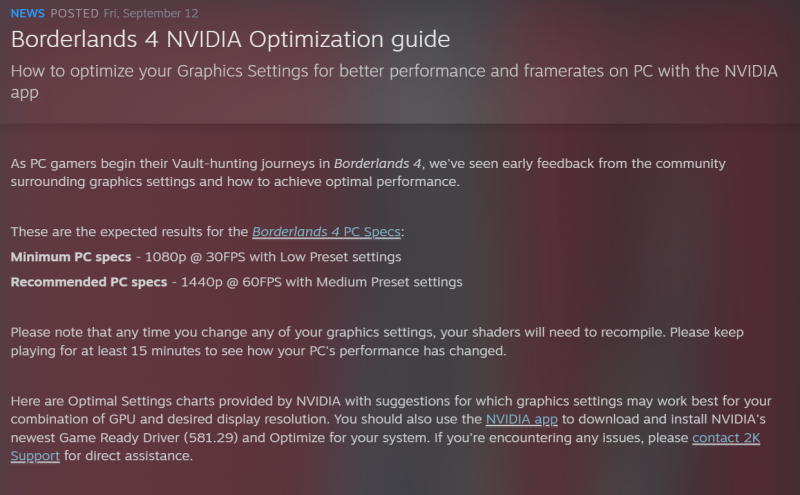
Task: Follow the NVIDIA app hyperlink
Action: (521, 419)
